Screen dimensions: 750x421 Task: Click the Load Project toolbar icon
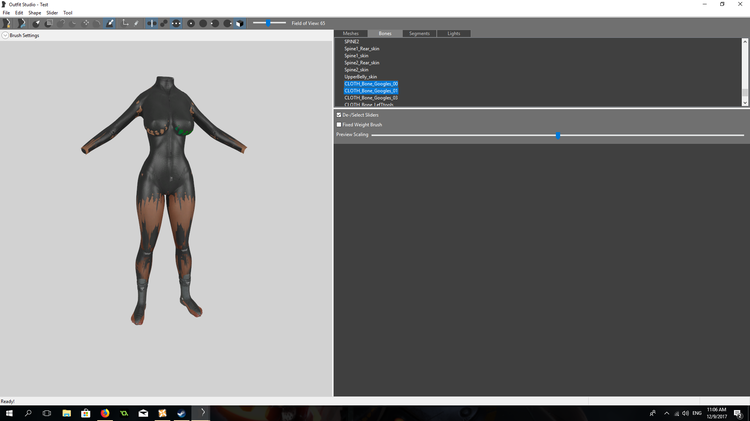[x=22, y=23]
